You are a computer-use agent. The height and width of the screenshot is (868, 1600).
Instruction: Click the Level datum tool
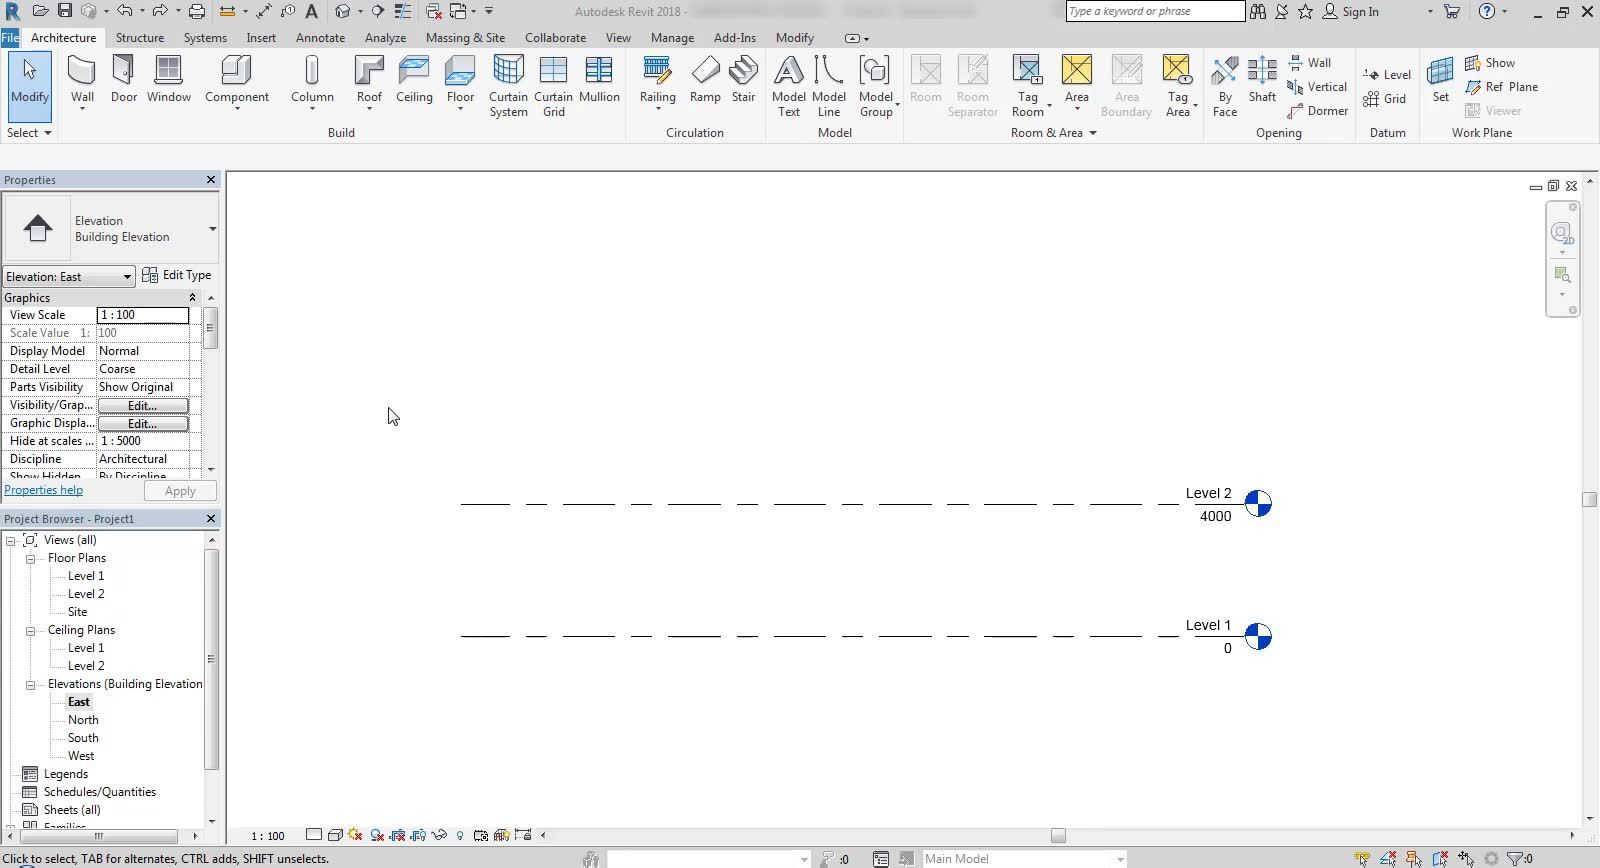1387,75
